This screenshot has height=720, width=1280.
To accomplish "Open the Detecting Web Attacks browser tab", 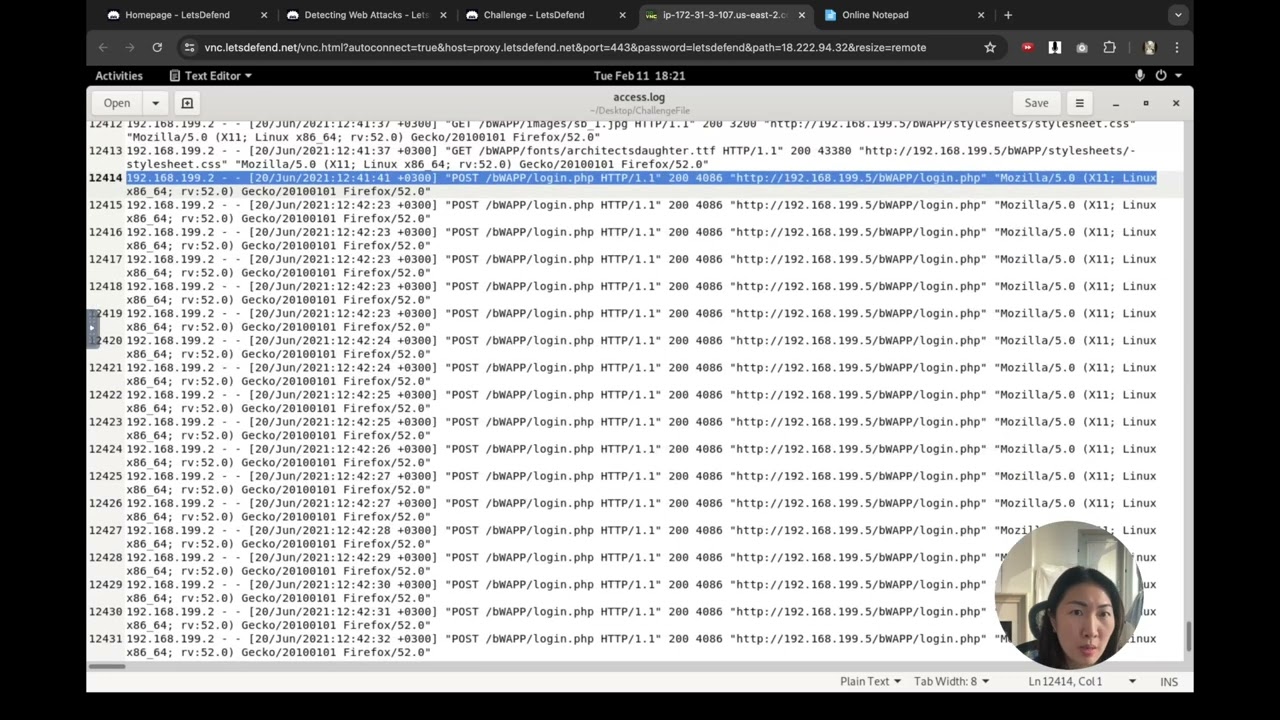I will 367,15.
